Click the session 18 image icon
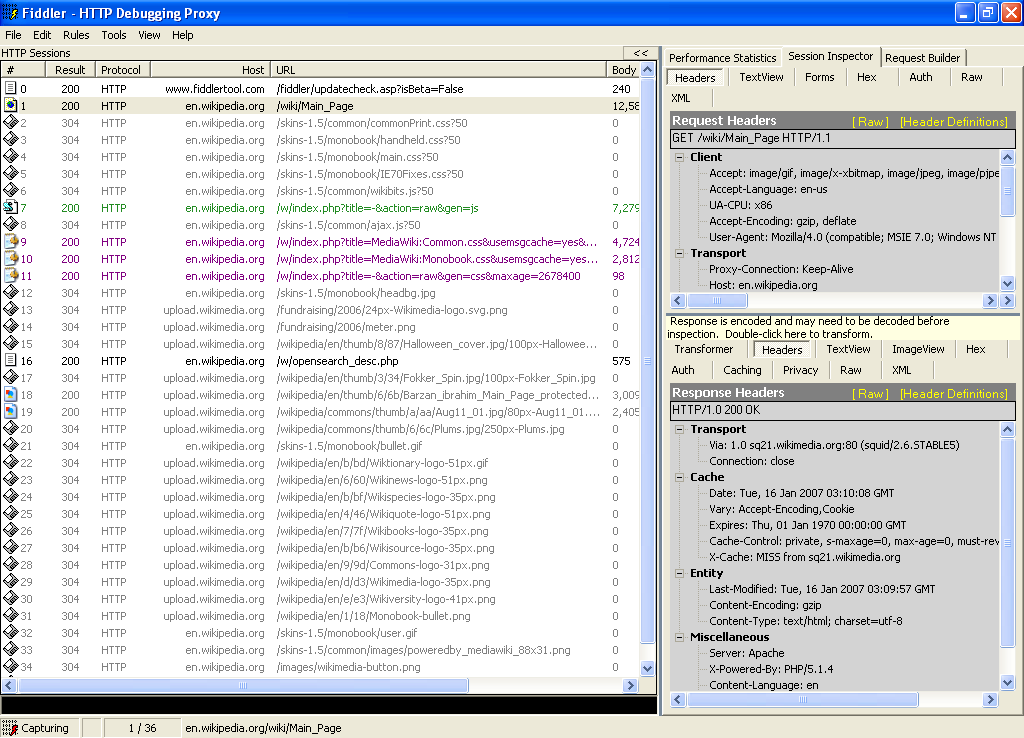The height and width of the screenshot is (738, 1024). click(11, 394)
